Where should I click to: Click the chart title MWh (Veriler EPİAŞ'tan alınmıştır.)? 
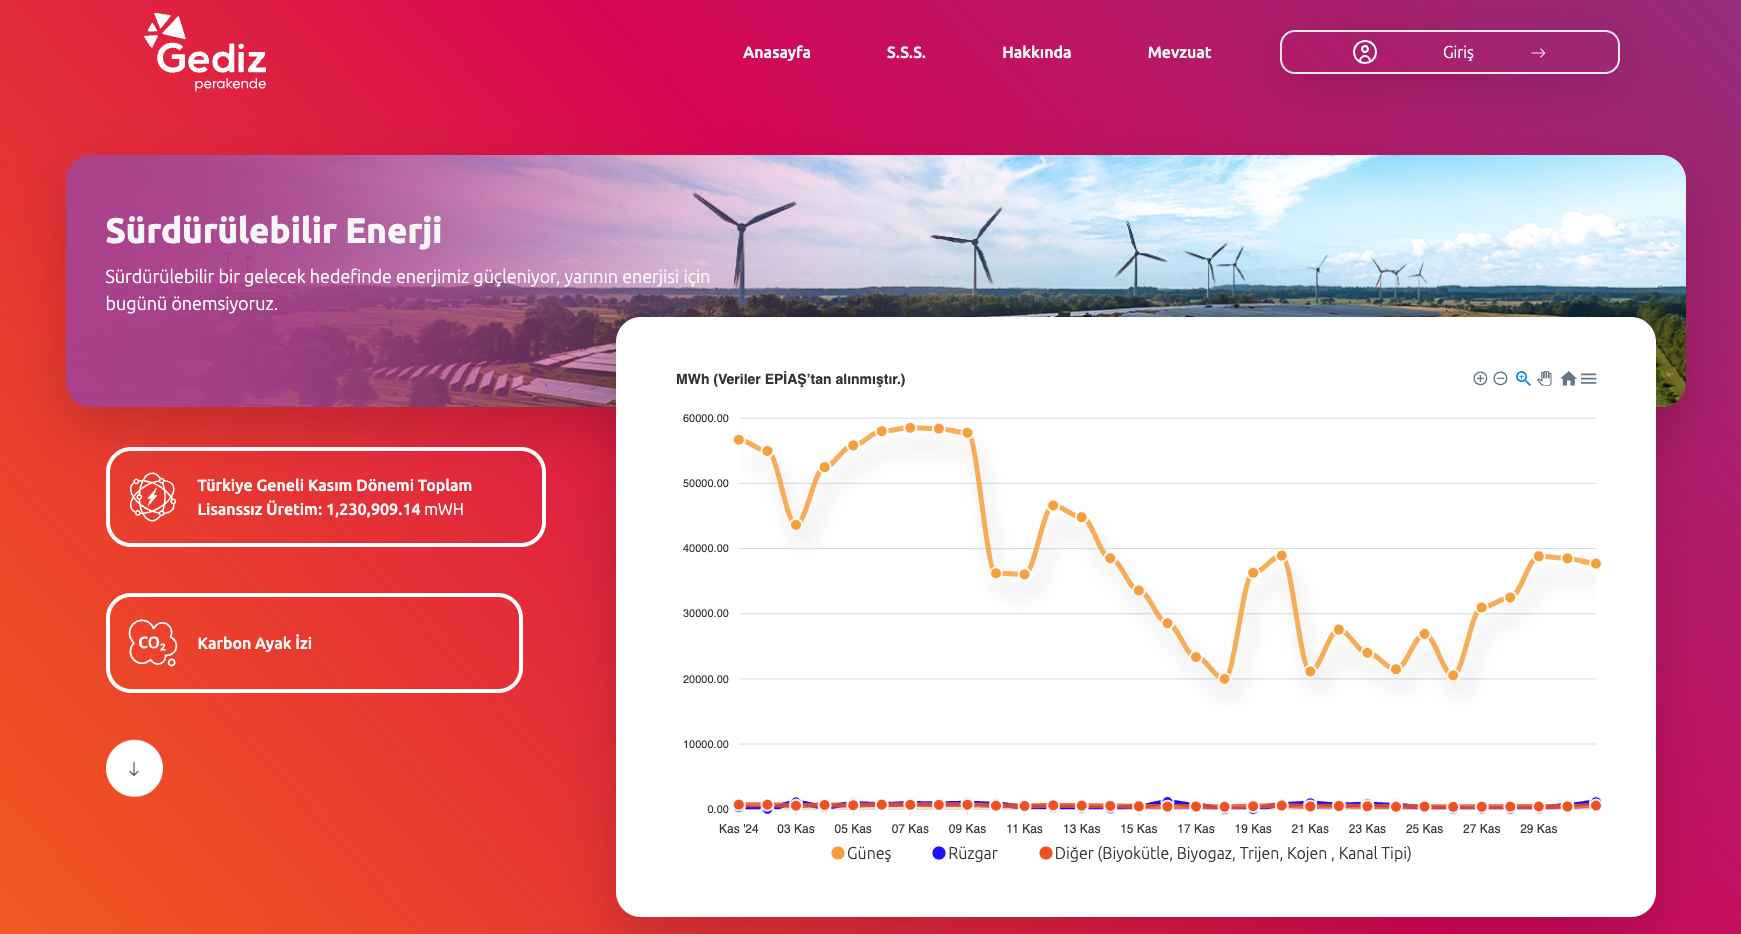tap(790, 379)
